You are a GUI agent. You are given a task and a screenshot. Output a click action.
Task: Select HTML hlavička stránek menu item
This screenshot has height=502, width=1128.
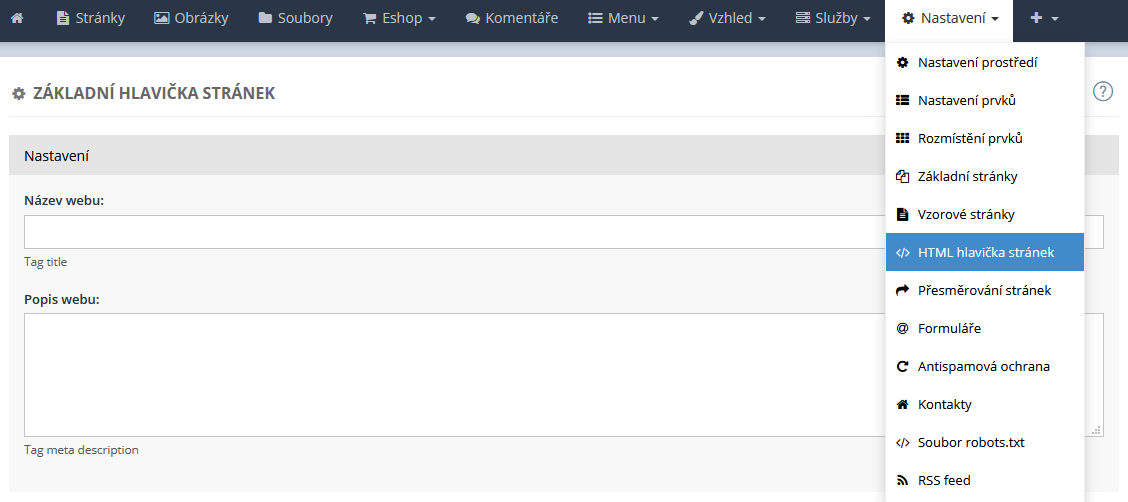[985, 252]
